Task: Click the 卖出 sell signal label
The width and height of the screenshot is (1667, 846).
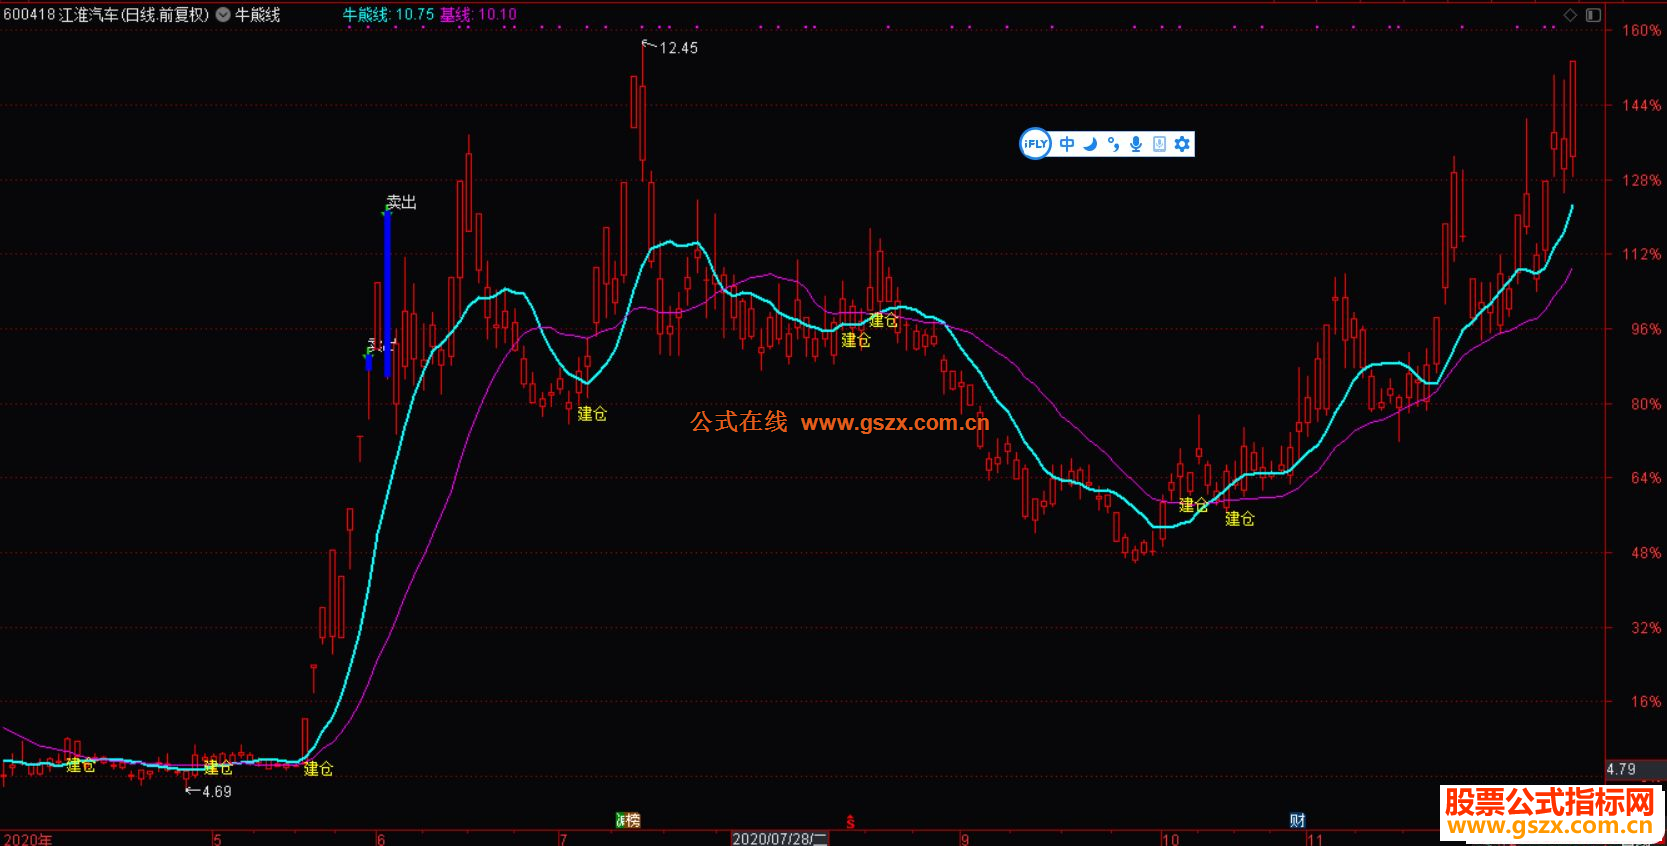Action: (x=402, y=202)
